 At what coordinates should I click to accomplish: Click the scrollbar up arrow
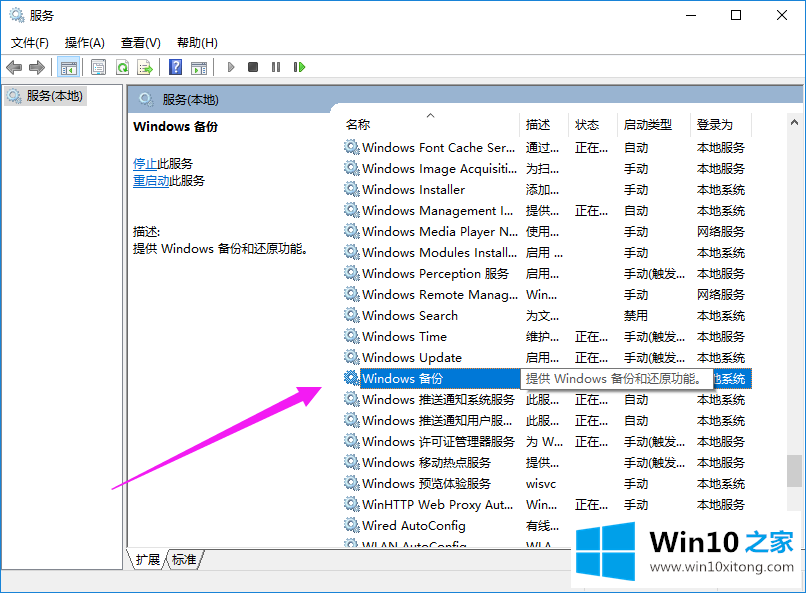794,122
